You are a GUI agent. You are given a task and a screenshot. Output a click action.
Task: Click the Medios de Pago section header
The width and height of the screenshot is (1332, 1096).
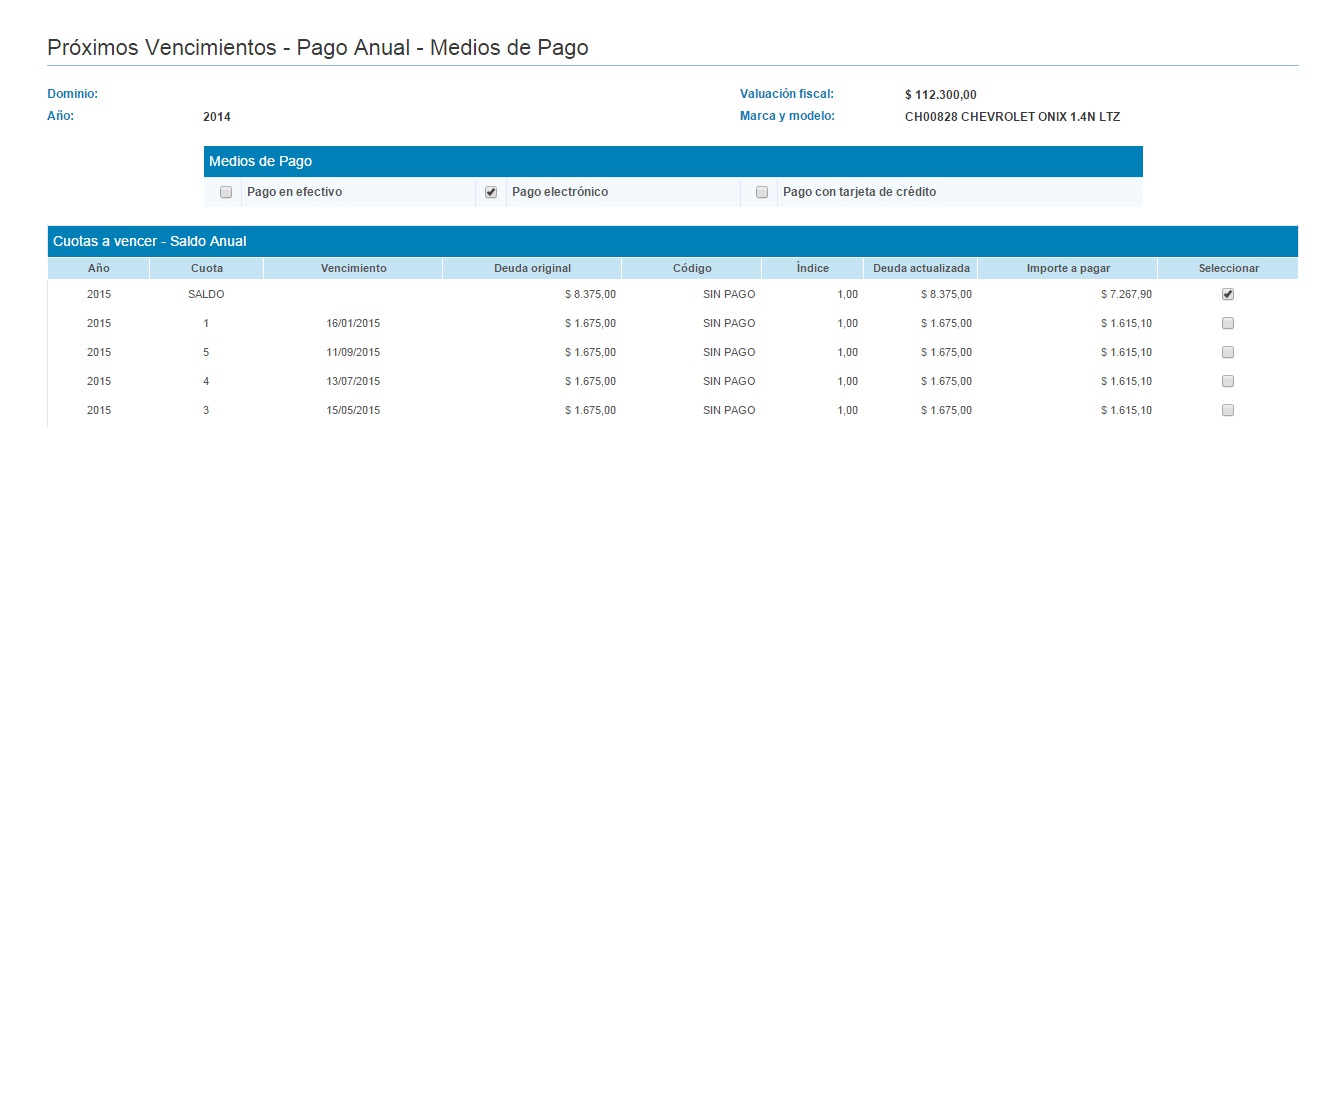(261, 161)
